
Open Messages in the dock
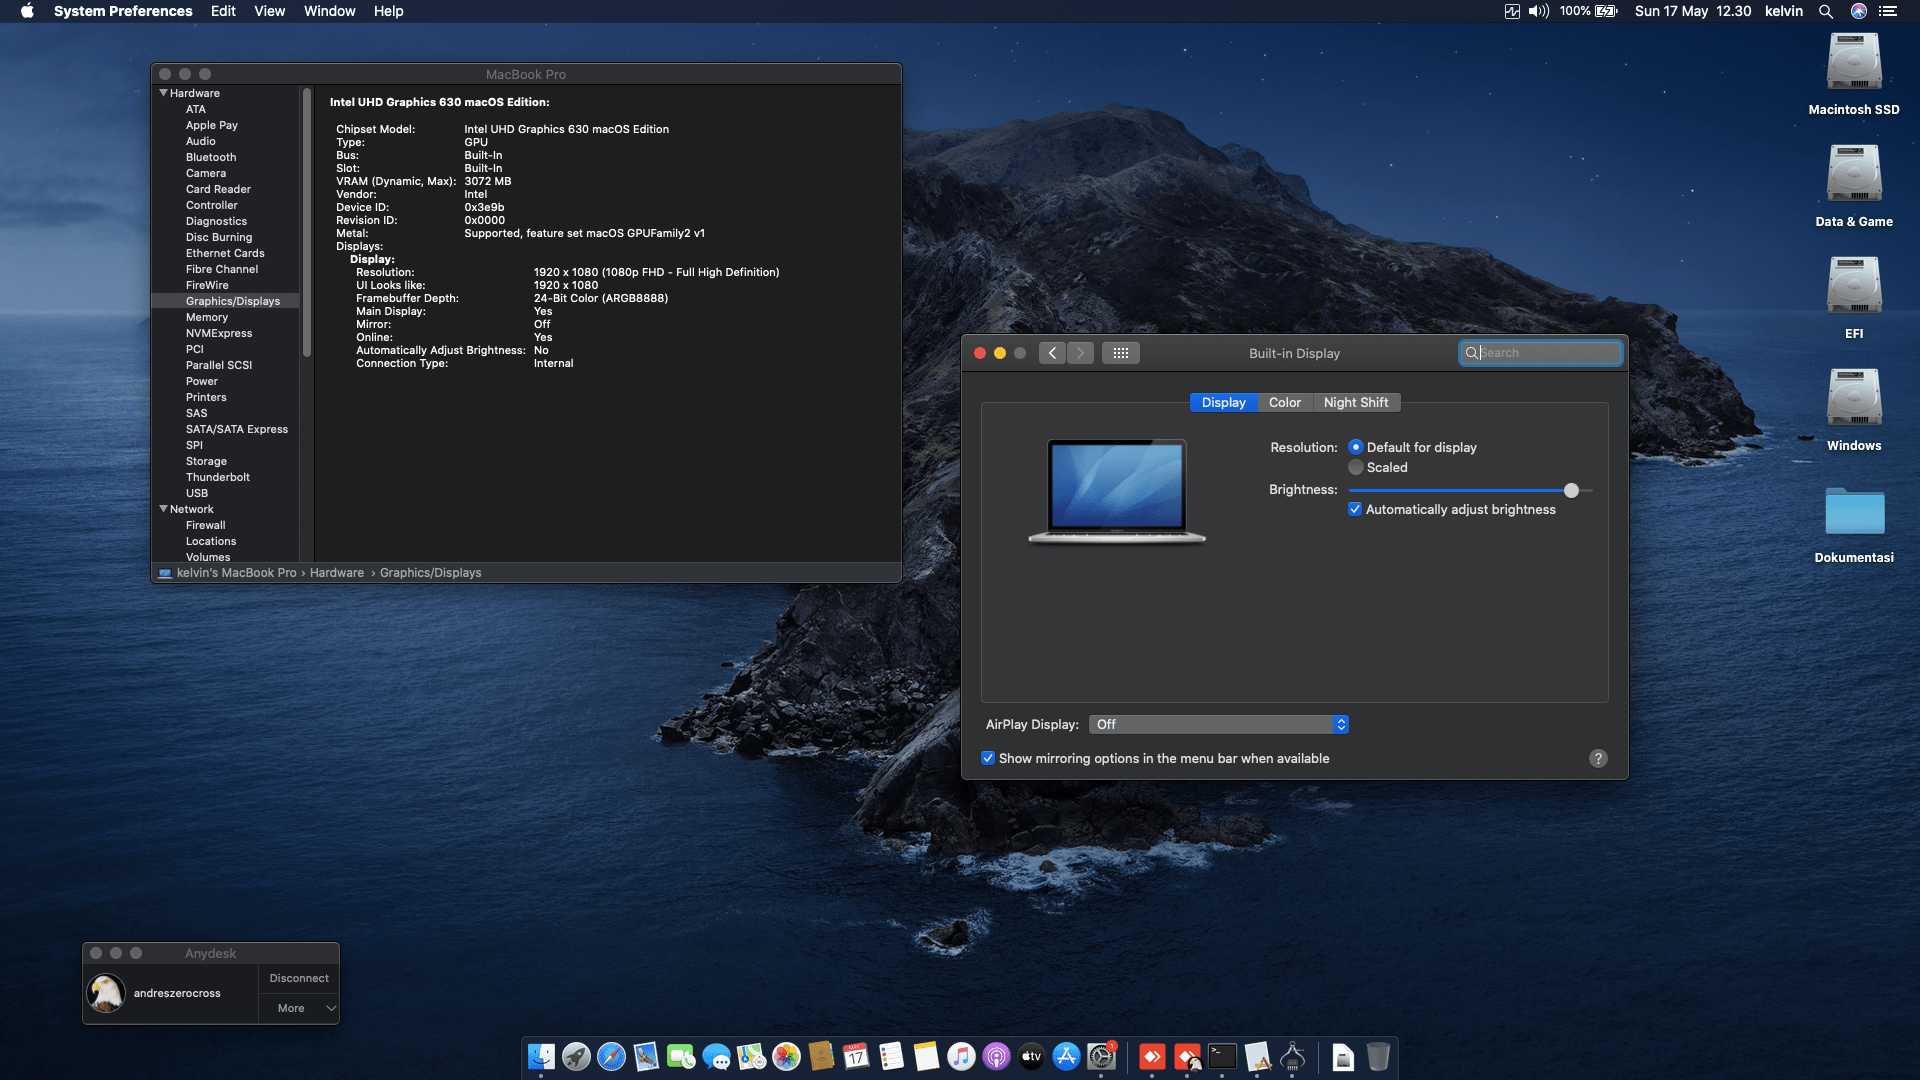coord(716,1057)
